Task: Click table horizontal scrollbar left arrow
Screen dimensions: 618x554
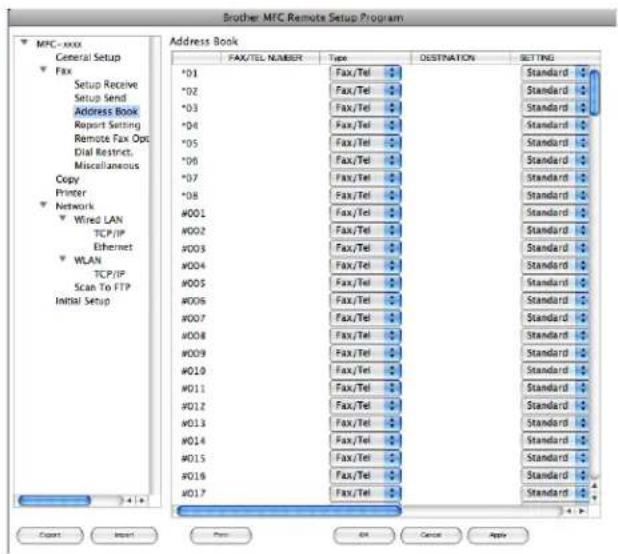Action: [x=569, y=511]
